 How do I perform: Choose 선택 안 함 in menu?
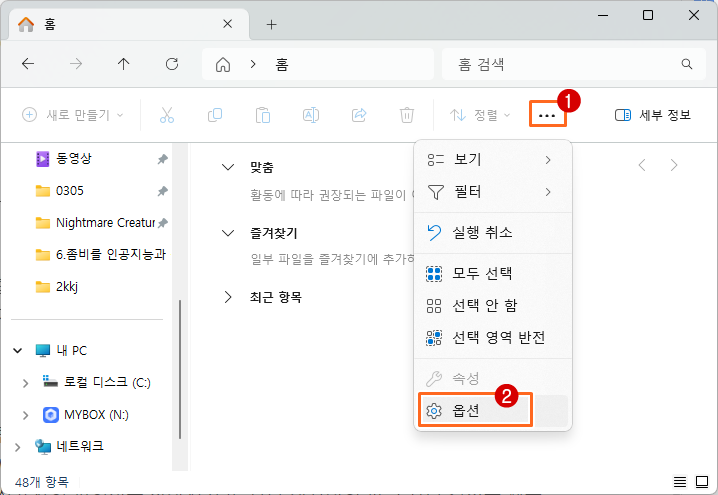pos(493,305)
